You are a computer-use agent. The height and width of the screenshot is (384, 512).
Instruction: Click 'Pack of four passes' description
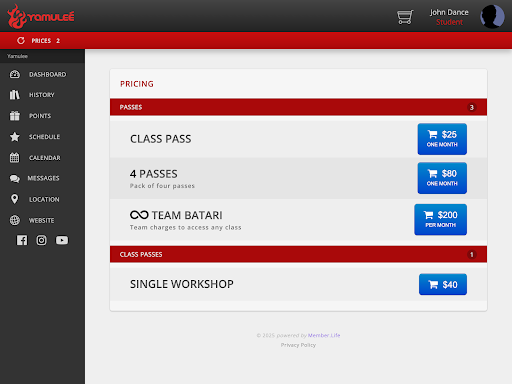tap(162, 186)
